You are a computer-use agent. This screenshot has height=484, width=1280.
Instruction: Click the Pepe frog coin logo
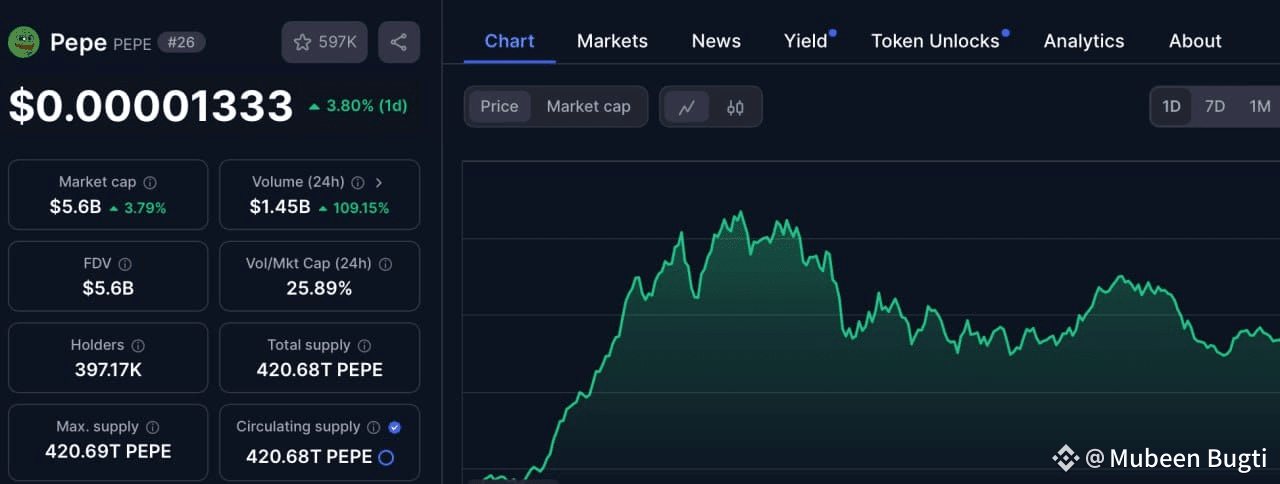click(24, 42)
